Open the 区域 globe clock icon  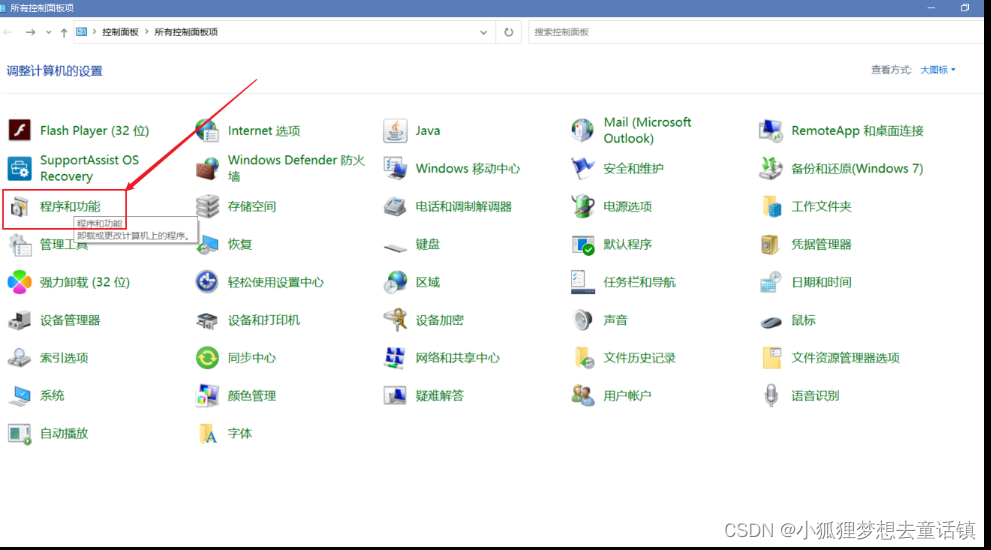pos(395,282)
